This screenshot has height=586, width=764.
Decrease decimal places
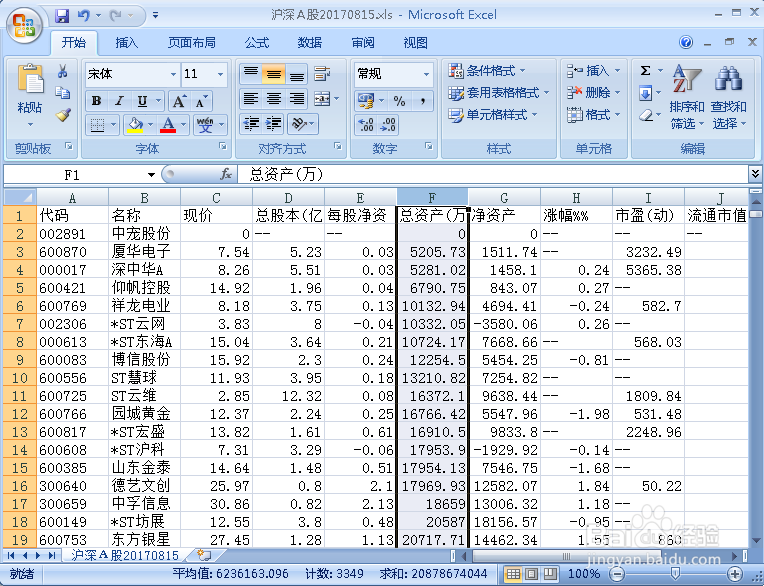pyautogui.click(x=388, y=125)
